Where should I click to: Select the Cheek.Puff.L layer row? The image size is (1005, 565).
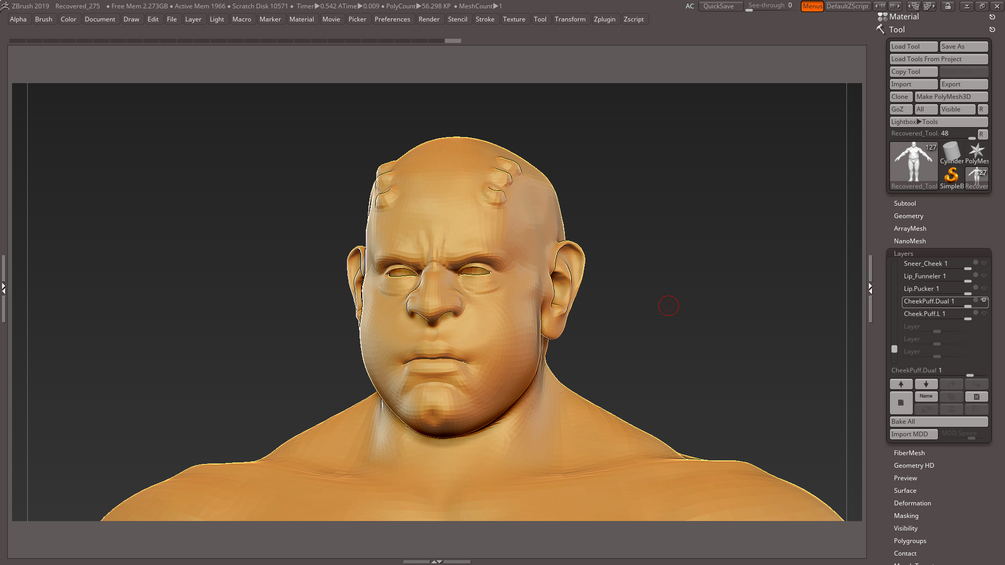click(x=945, y=314)
